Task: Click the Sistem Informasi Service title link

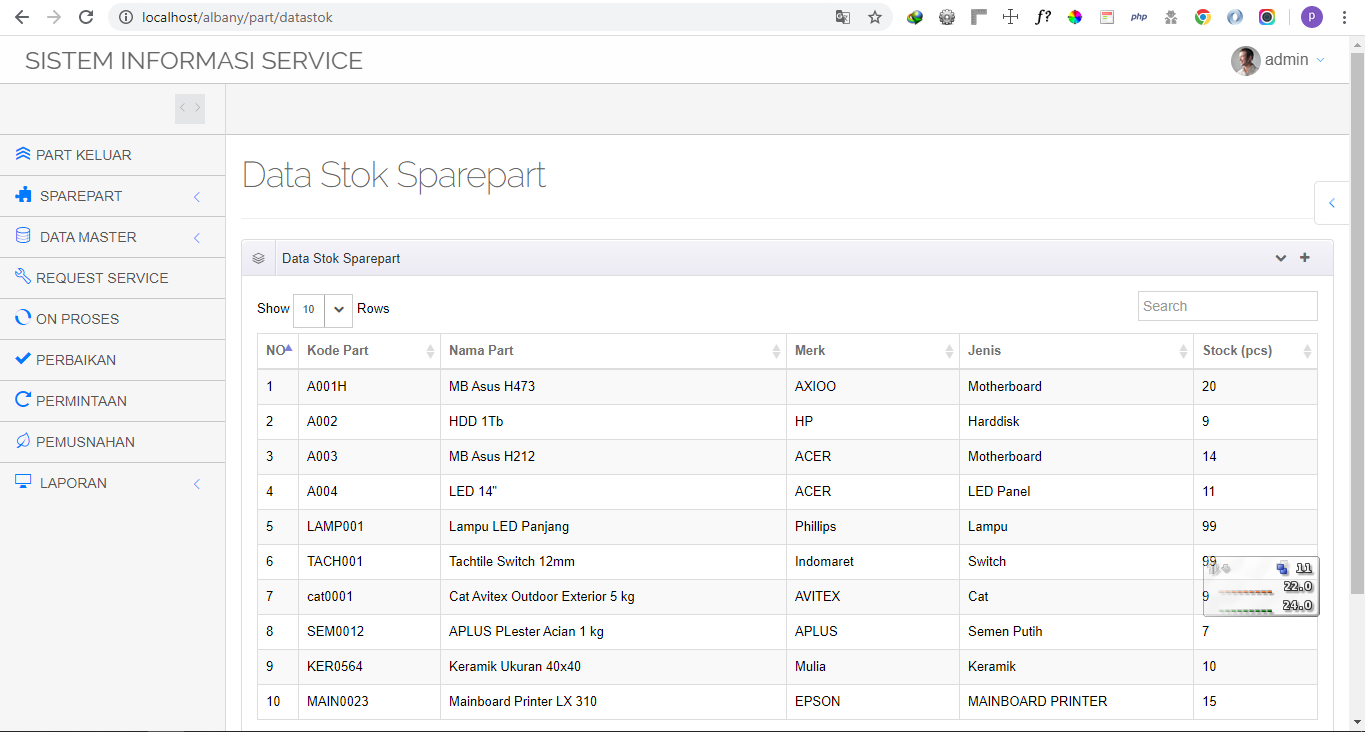Action: point(194,61)
